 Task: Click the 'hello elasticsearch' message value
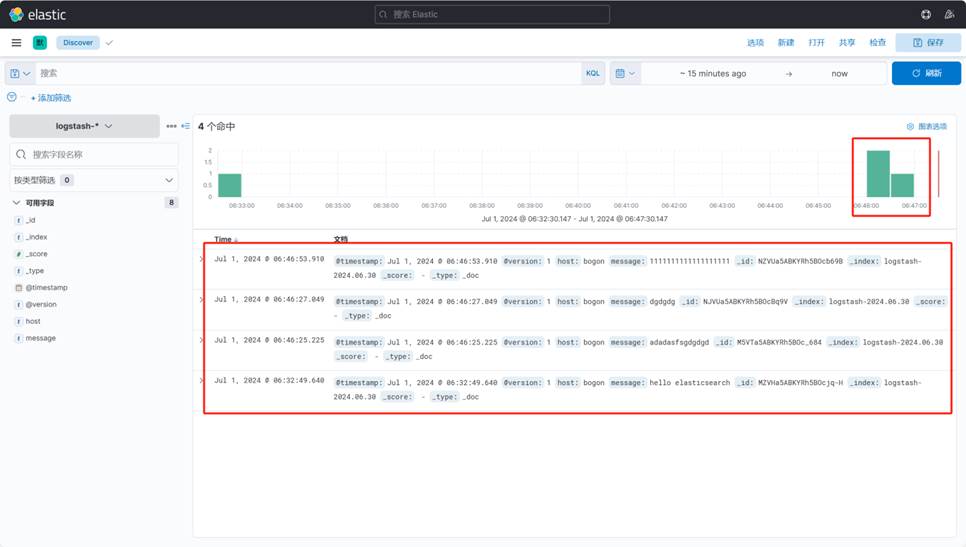tap(689, 383)
